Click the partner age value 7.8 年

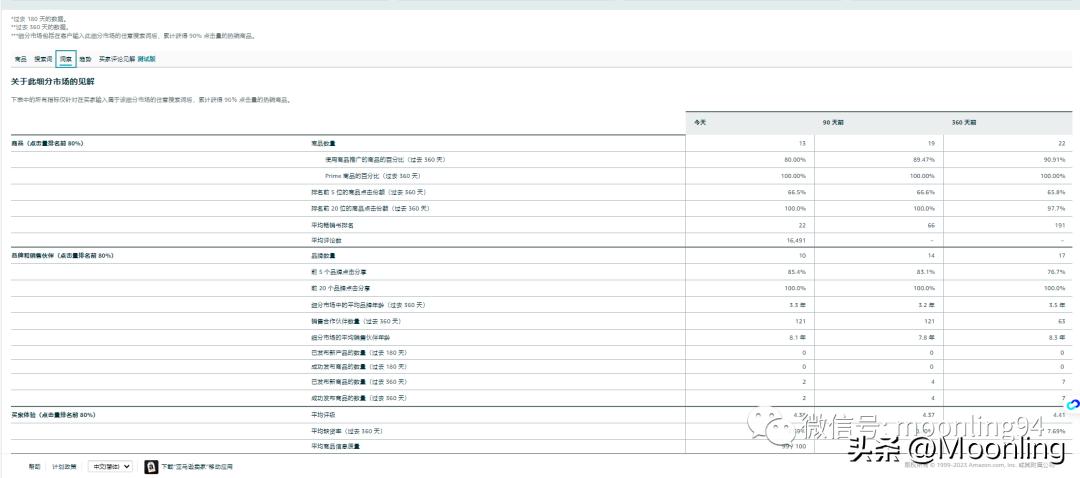point(928,337)
